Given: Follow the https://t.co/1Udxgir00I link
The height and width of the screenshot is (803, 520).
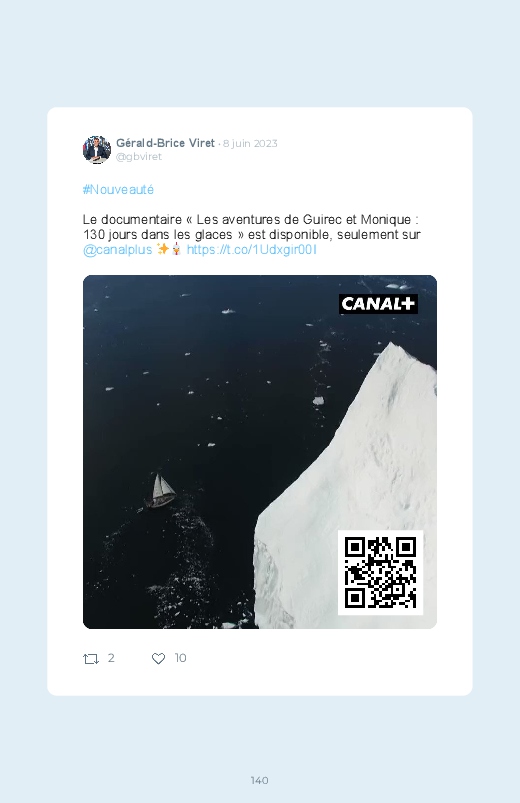Looking at the screenshot, I should [252, 249].
